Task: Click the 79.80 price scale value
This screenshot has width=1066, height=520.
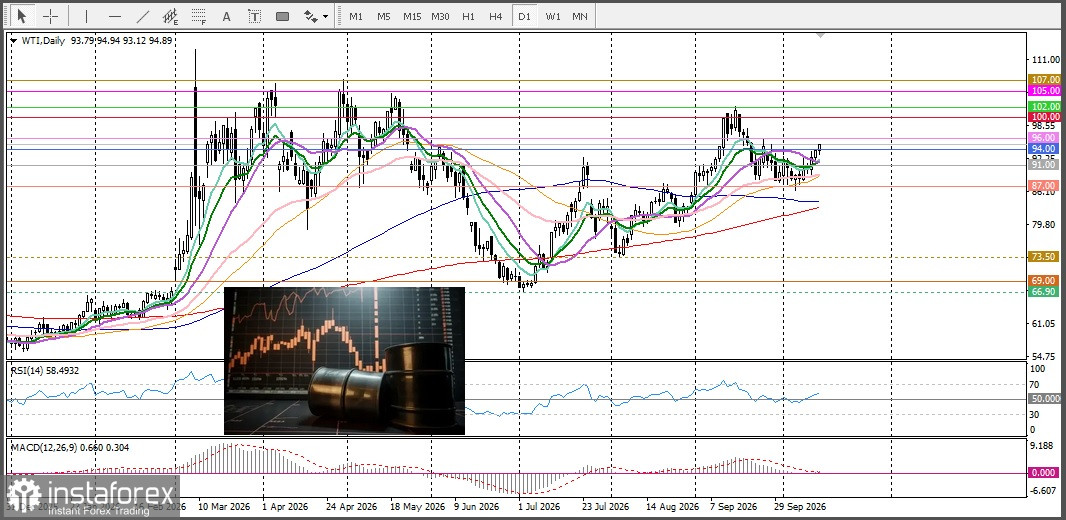Action: coord(1043,224)
